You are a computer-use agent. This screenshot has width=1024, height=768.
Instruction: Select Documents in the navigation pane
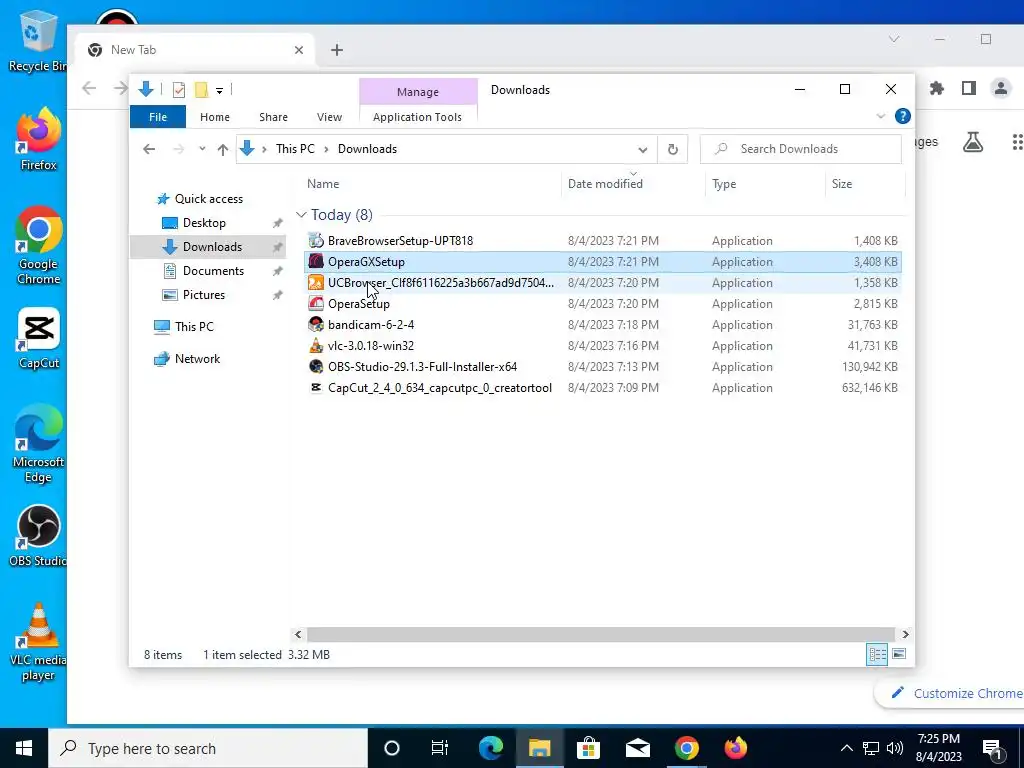pyautogui.click(x=213, y=271)
